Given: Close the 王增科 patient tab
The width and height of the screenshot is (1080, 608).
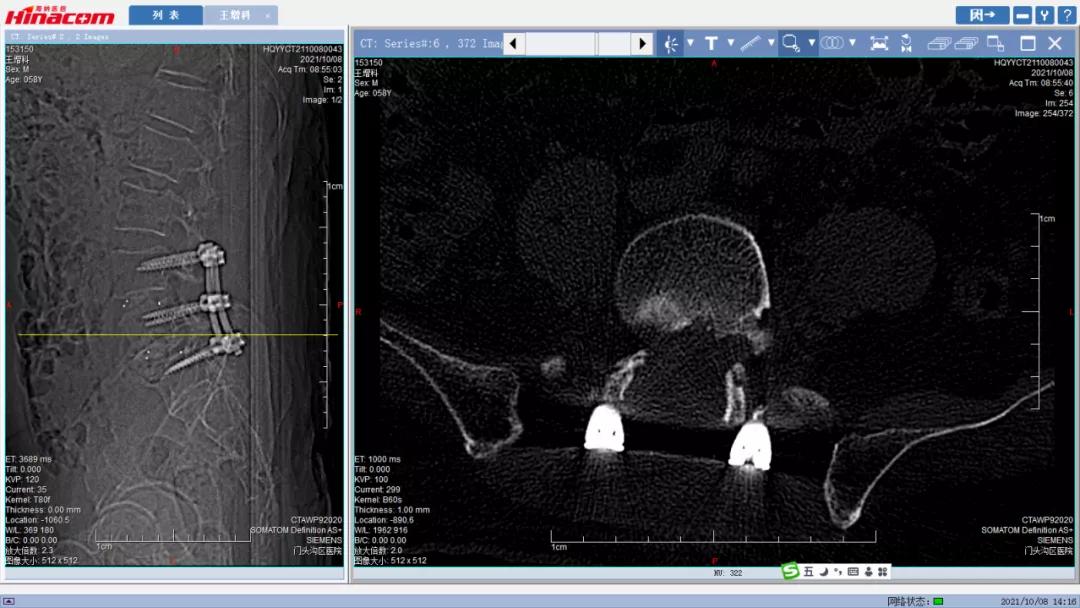Looking at the screenshot, I should point(267,15).
